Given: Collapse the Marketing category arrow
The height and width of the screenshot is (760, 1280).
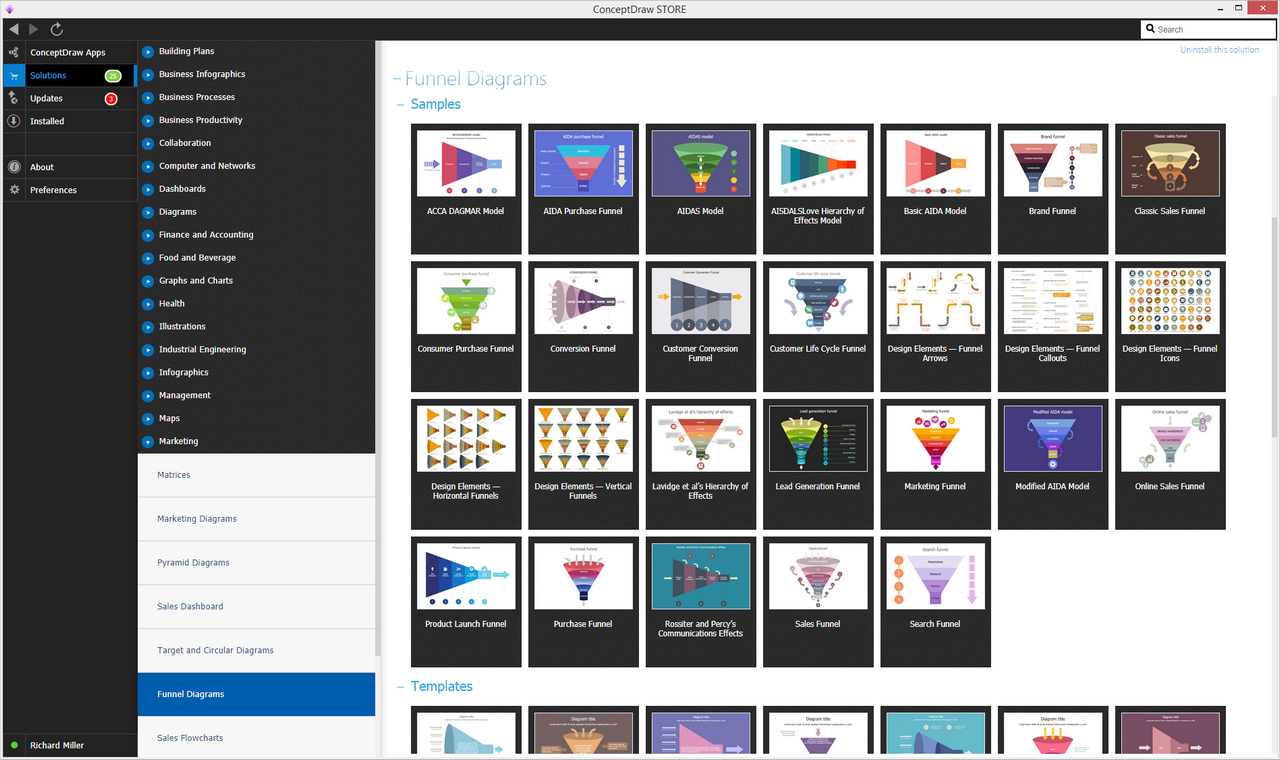Looking at the screenshot, I should pos(148,441).
